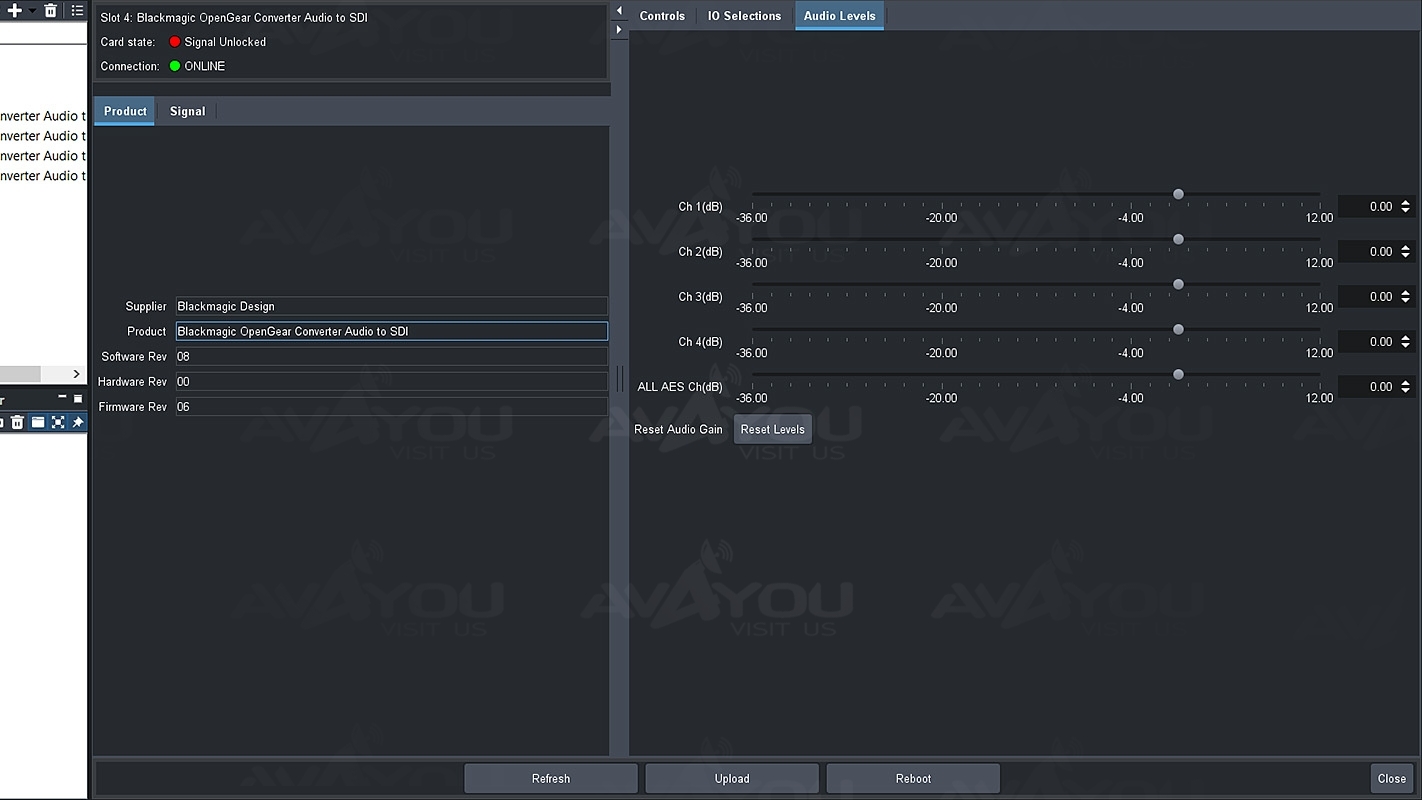Open the dropdown arrow beside the plus icon
Viewport: 1422px width, 800px height.
pos(31,10)
